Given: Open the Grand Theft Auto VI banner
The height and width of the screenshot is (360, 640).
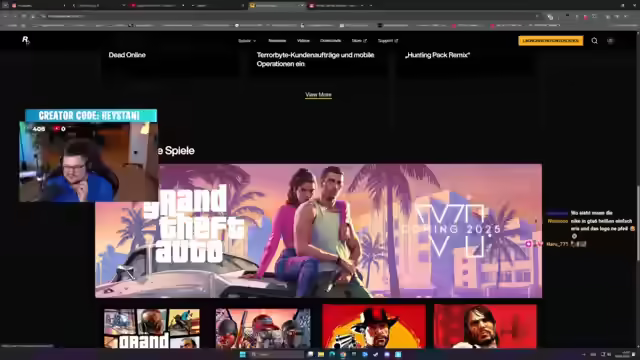Looking at the screenshot, I should [x=318, y=231].
